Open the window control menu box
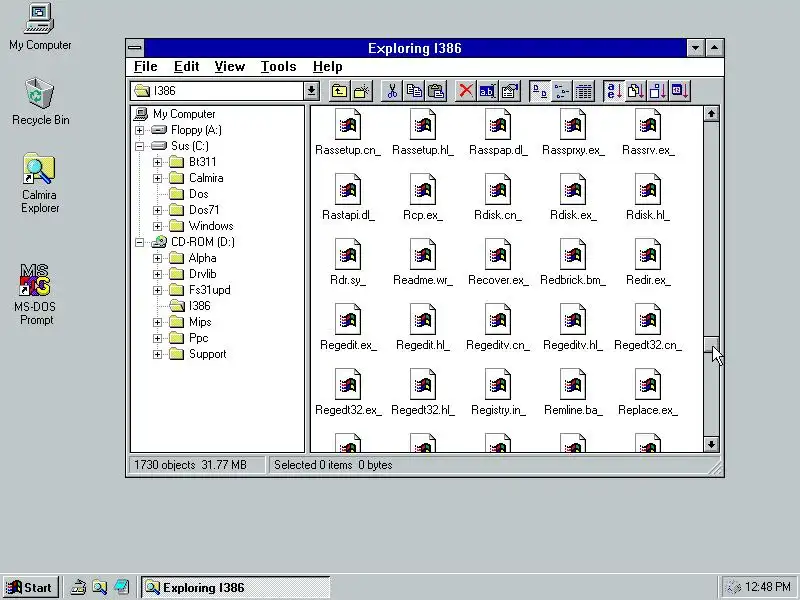The height and width of the screenshot is (600, 800). click(135, 48)
